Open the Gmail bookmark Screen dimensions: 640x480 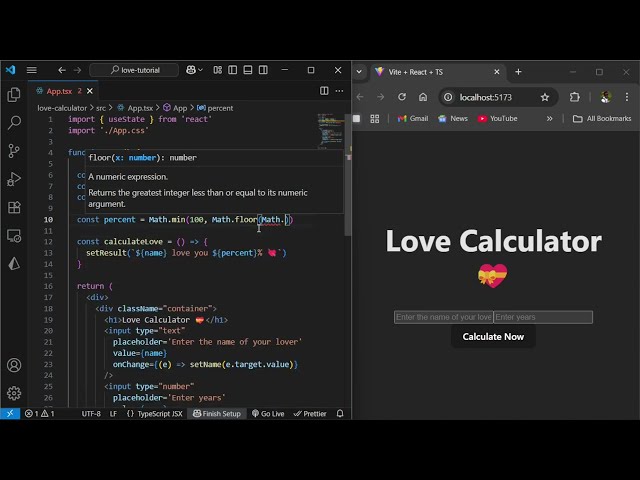tap(413, 119)
